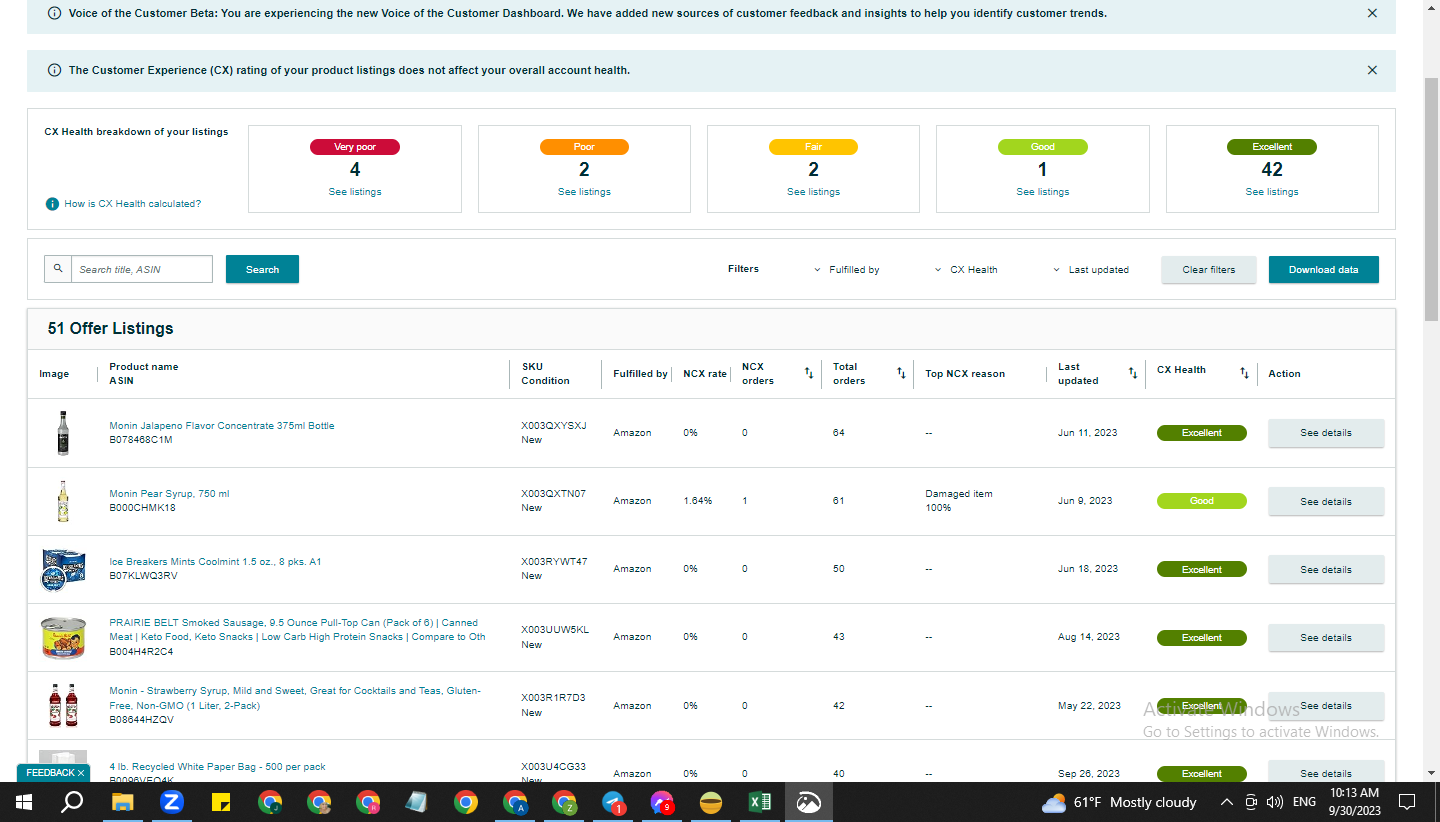This screenshot has height=822, width=1440.
Task: Click "Damaged item 100%" NCX reason
Action: [x=958, y=501]
